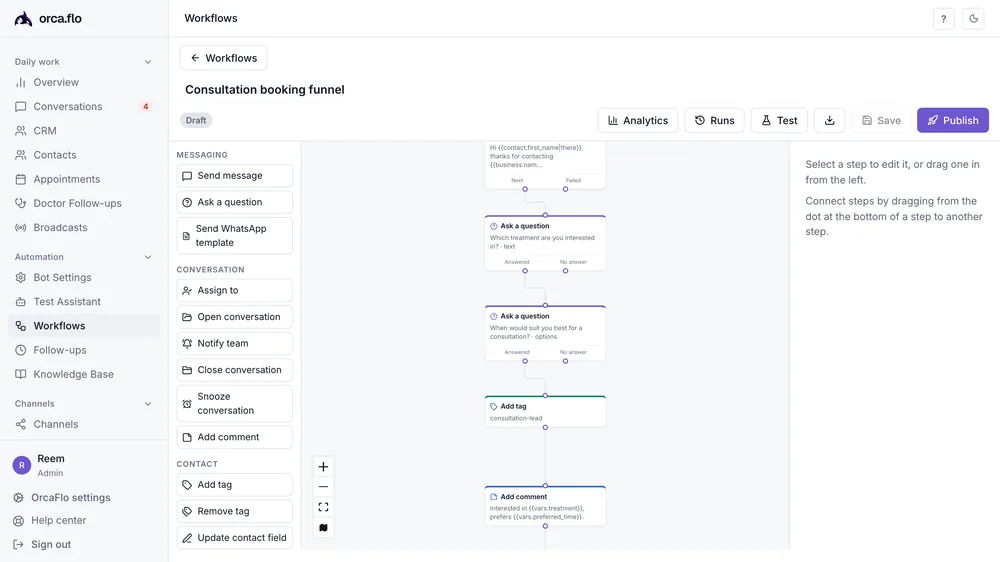Test the workflow
This screenshot has width=1000, height=562.
pos(779,121)
